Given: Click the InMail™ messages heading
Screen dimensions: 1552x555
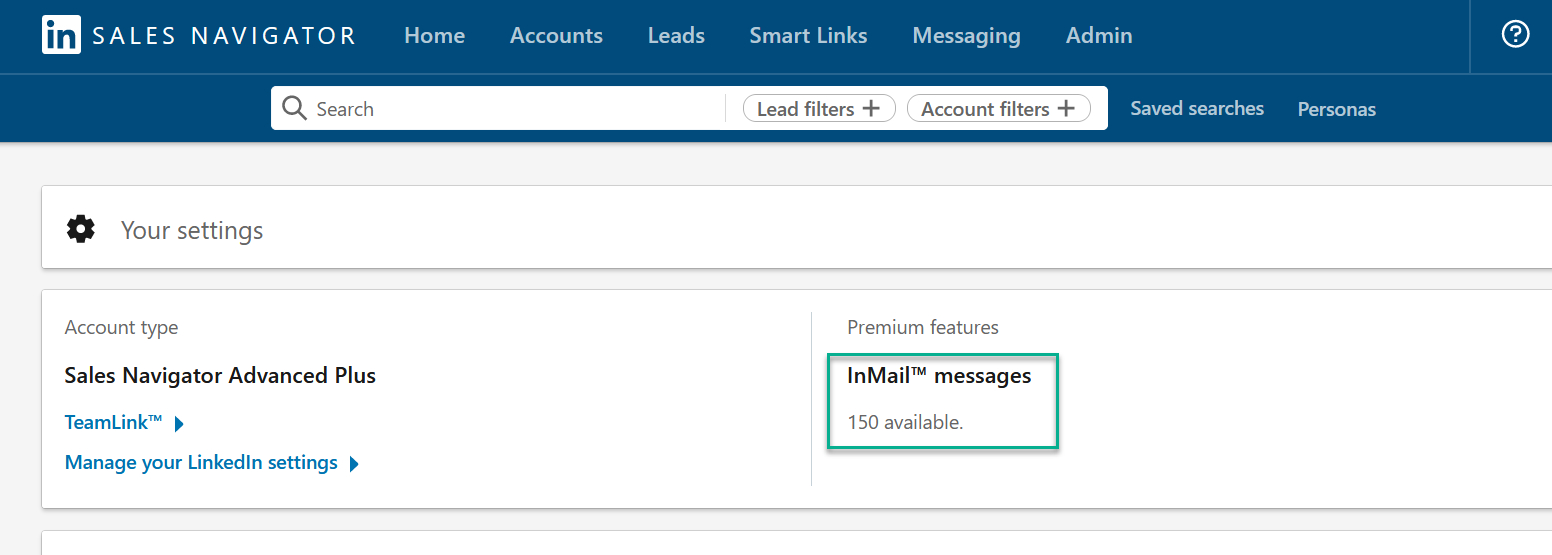Looking at the screenshot, I should [x=939, y=376].
